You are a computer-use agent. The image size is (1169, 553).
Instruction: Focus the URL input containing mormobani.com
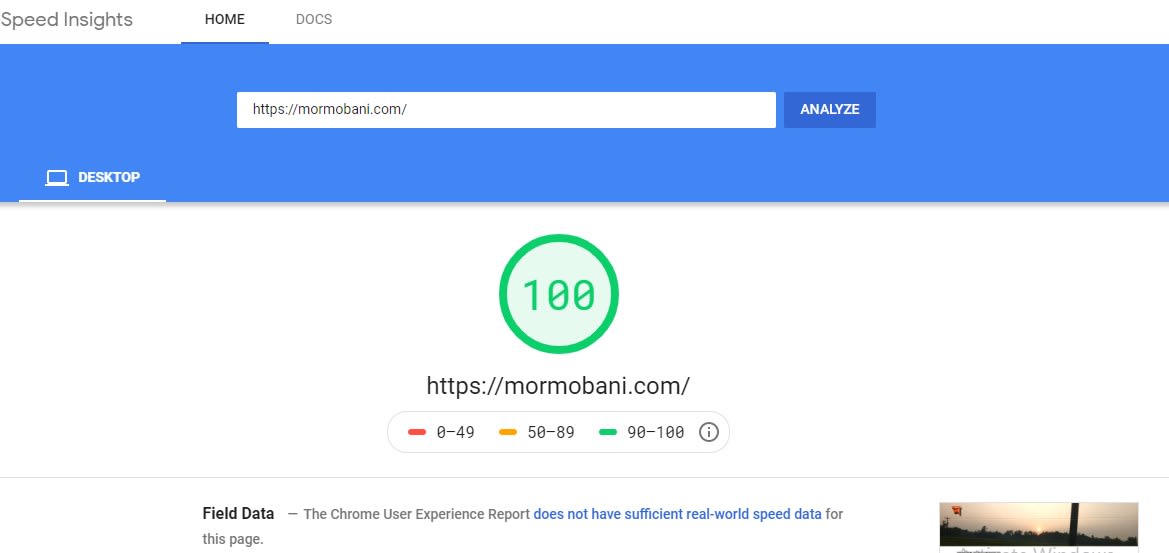pos(506,110)
